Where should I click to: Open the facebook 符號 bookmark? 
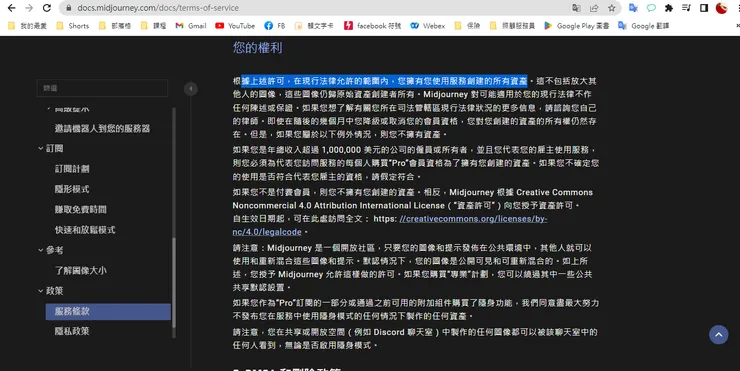click(372, 26)
